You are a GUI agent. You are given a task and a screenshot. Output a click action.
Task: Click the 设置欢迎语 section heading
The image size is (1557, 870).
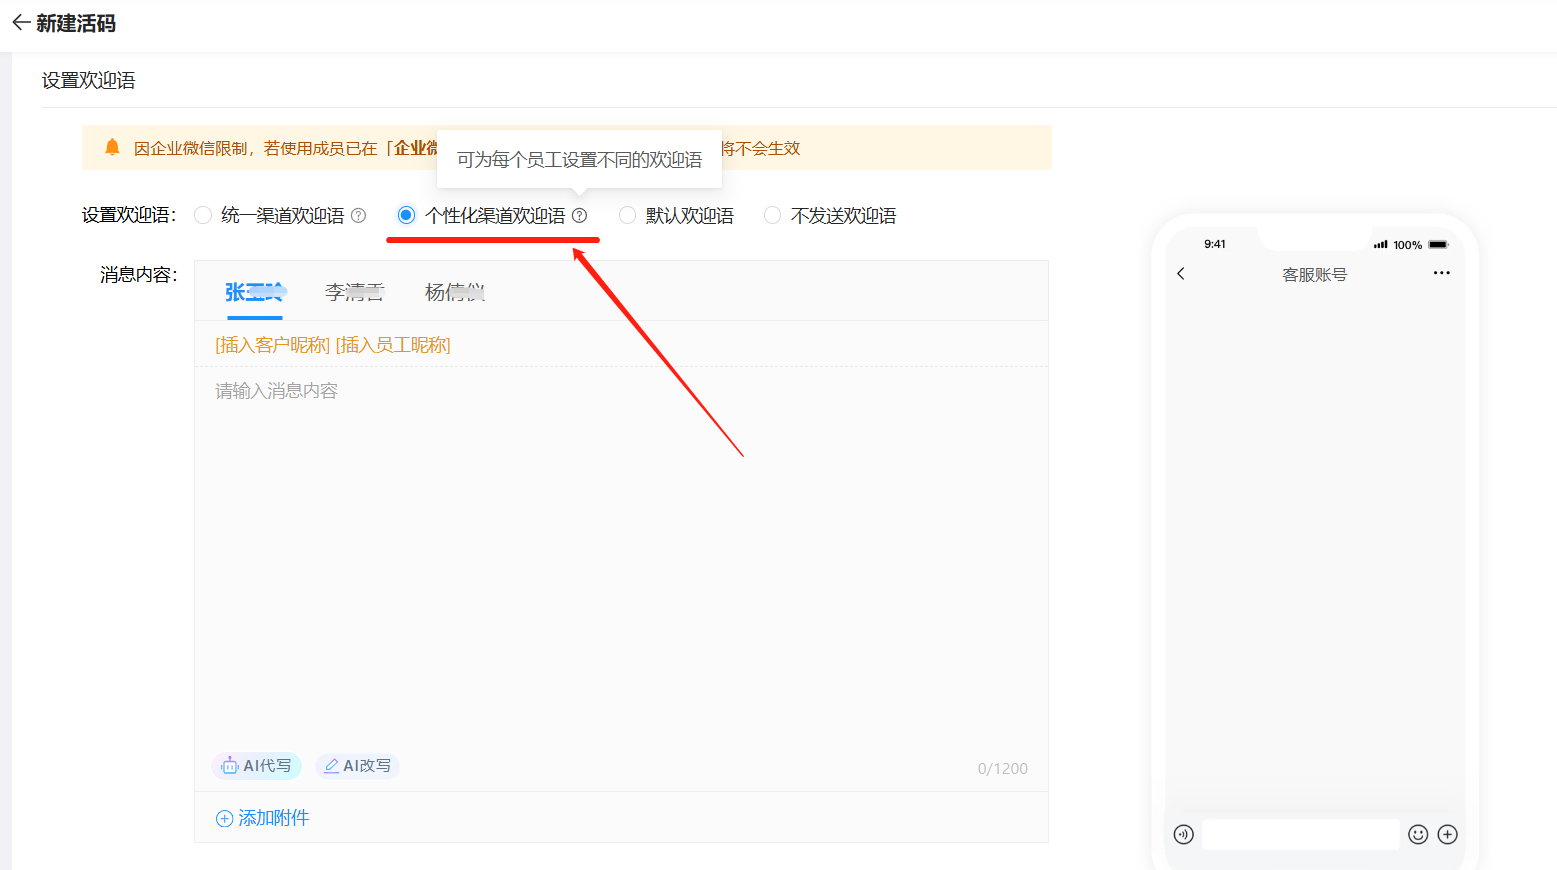pyautogui.click(x=89, y=80)
